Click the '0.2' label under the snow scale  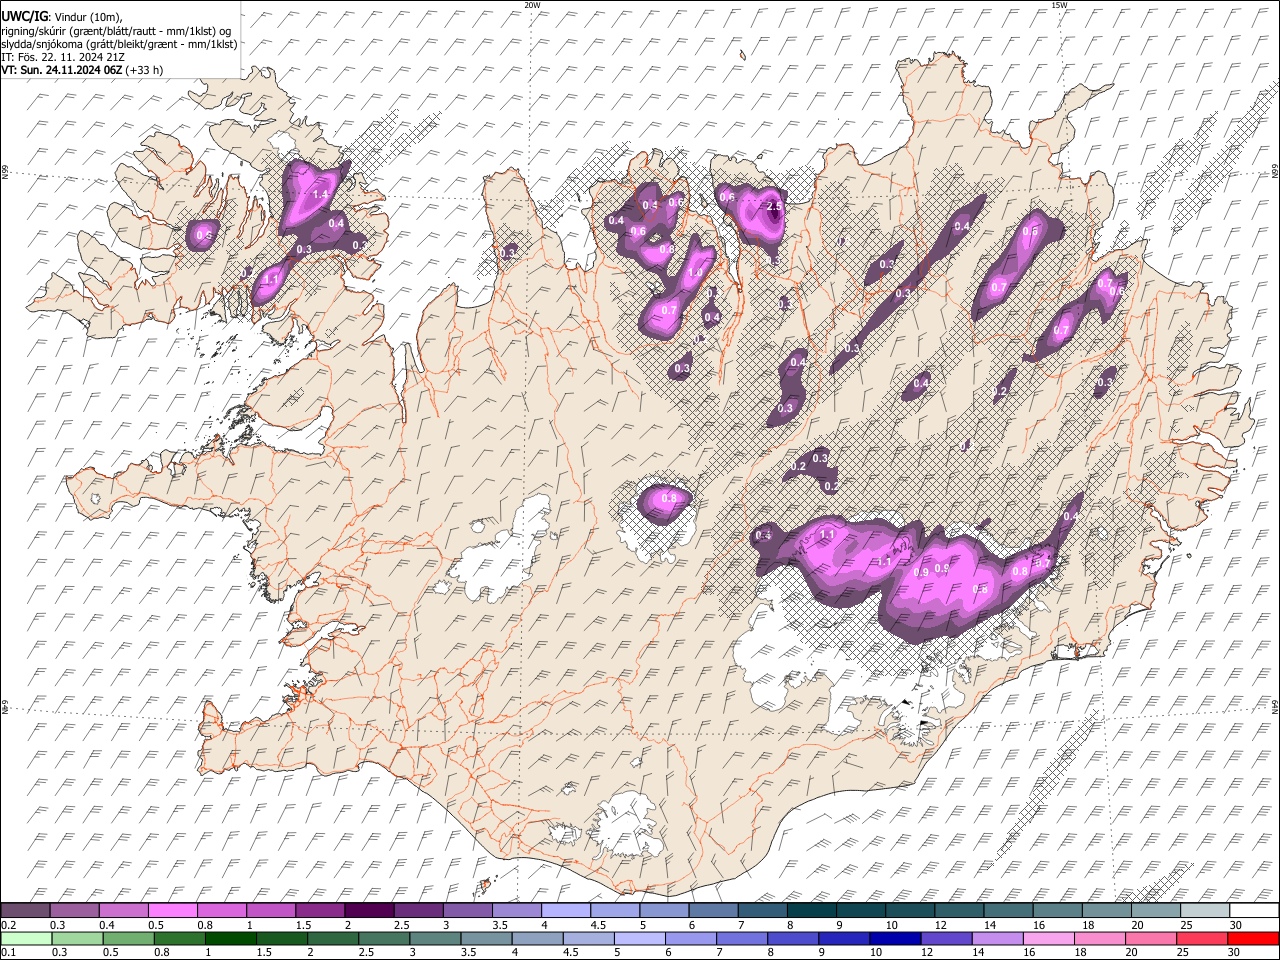(7, 925)
